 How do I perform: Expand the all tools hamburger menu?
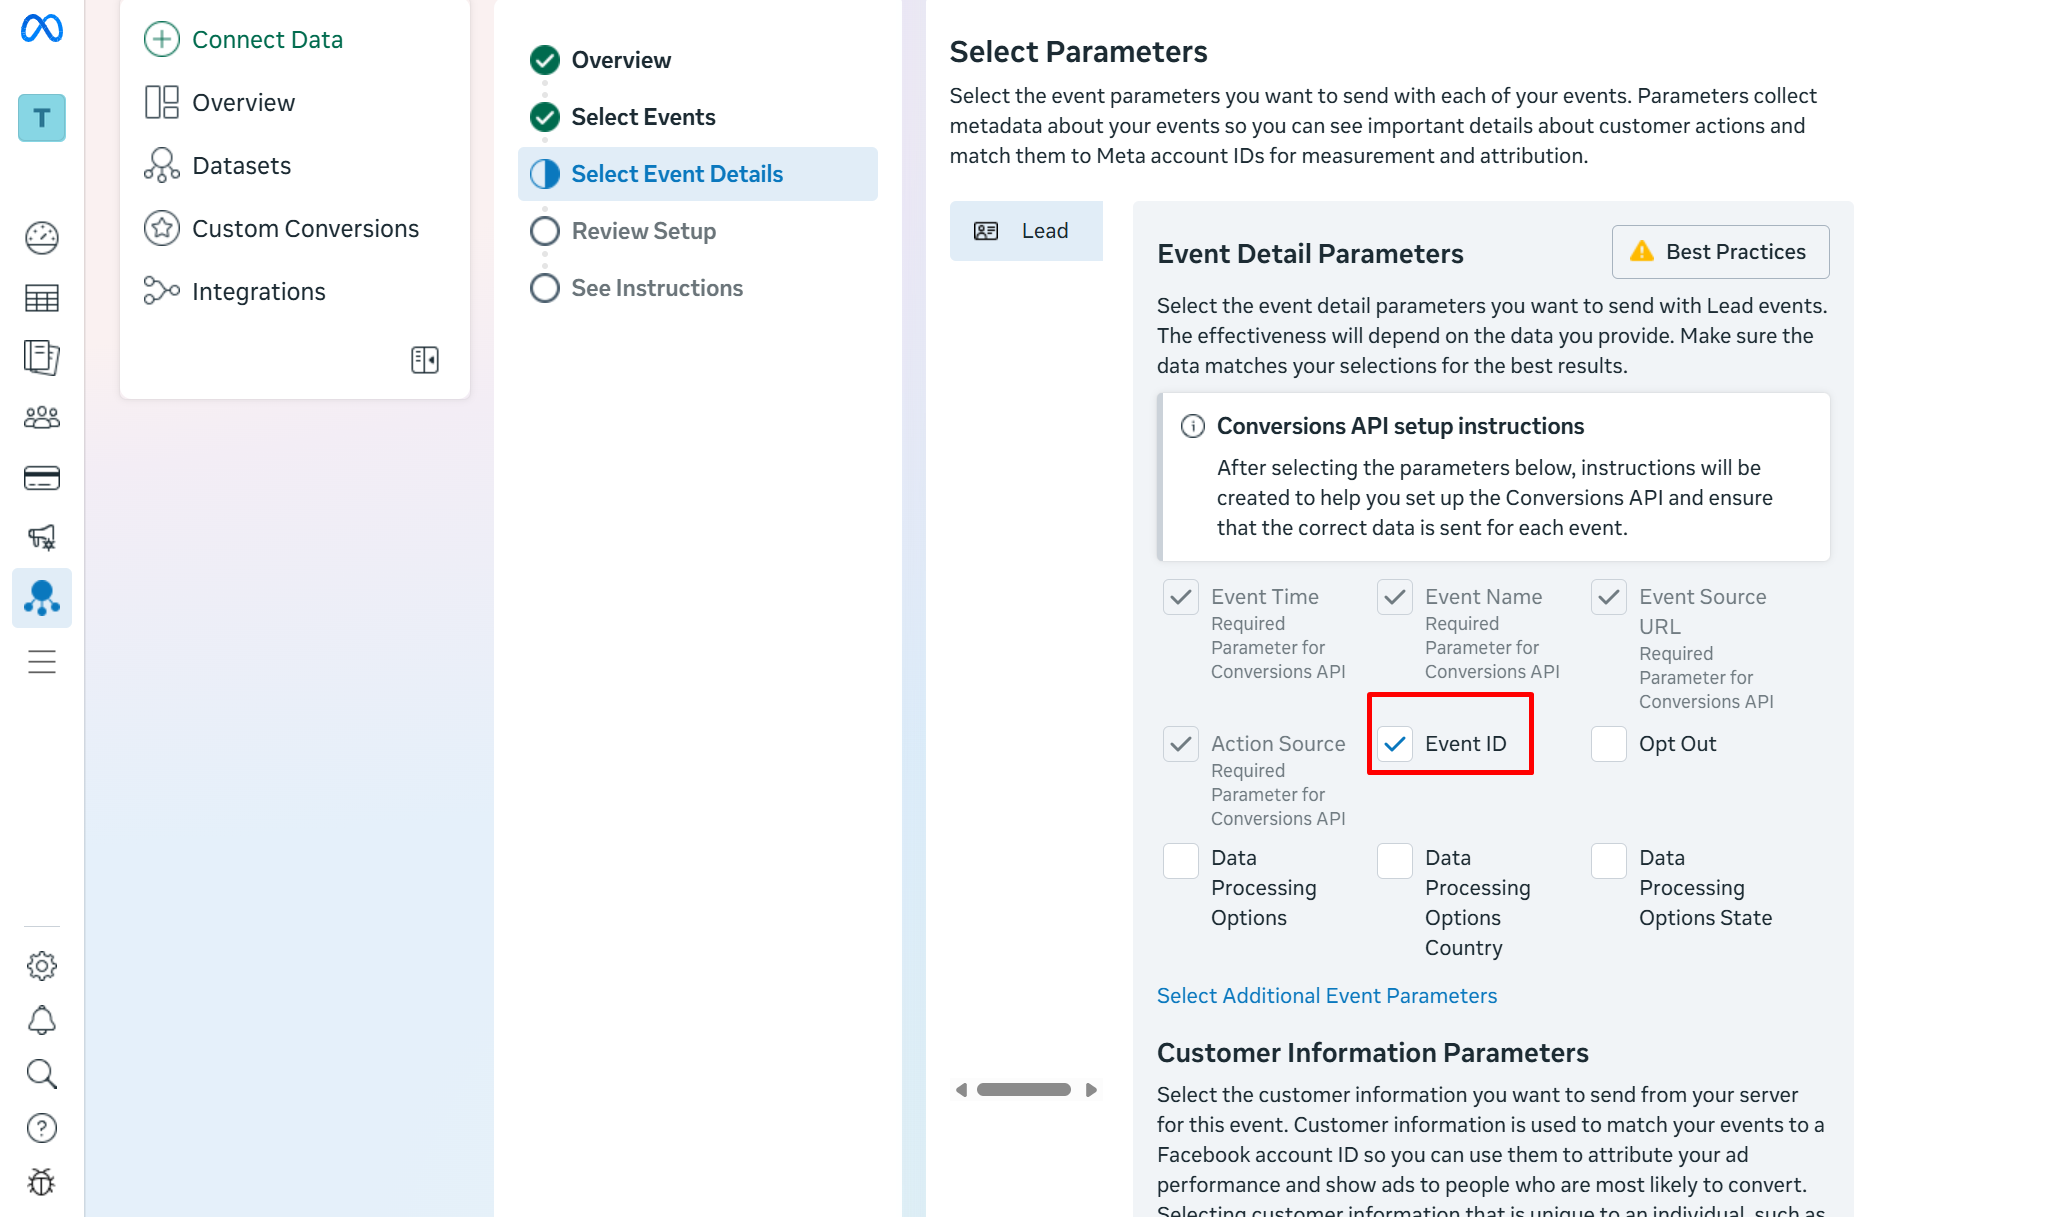pyautogui.click(x=42, y=662)
